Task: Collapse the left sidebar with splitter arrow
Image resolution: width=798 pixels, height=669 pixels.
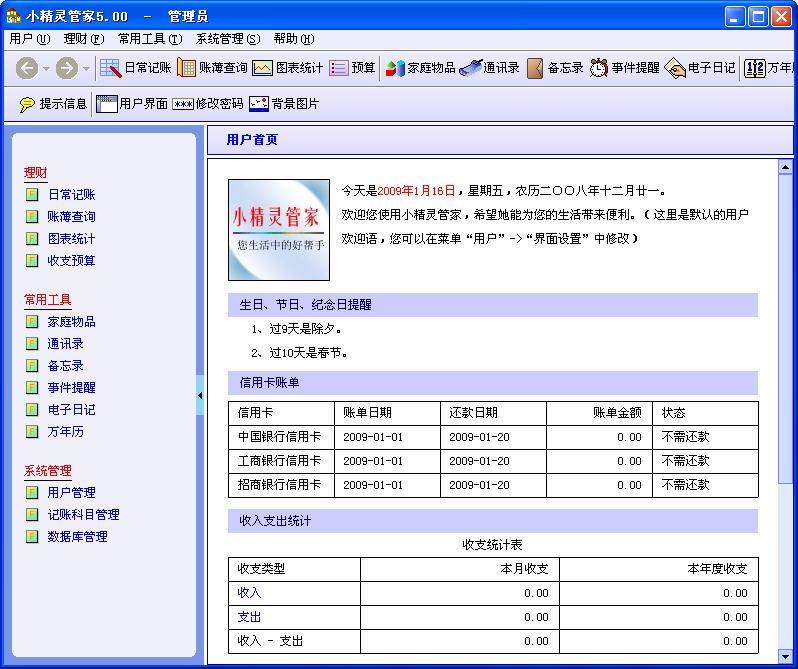Action: point(200,395)
